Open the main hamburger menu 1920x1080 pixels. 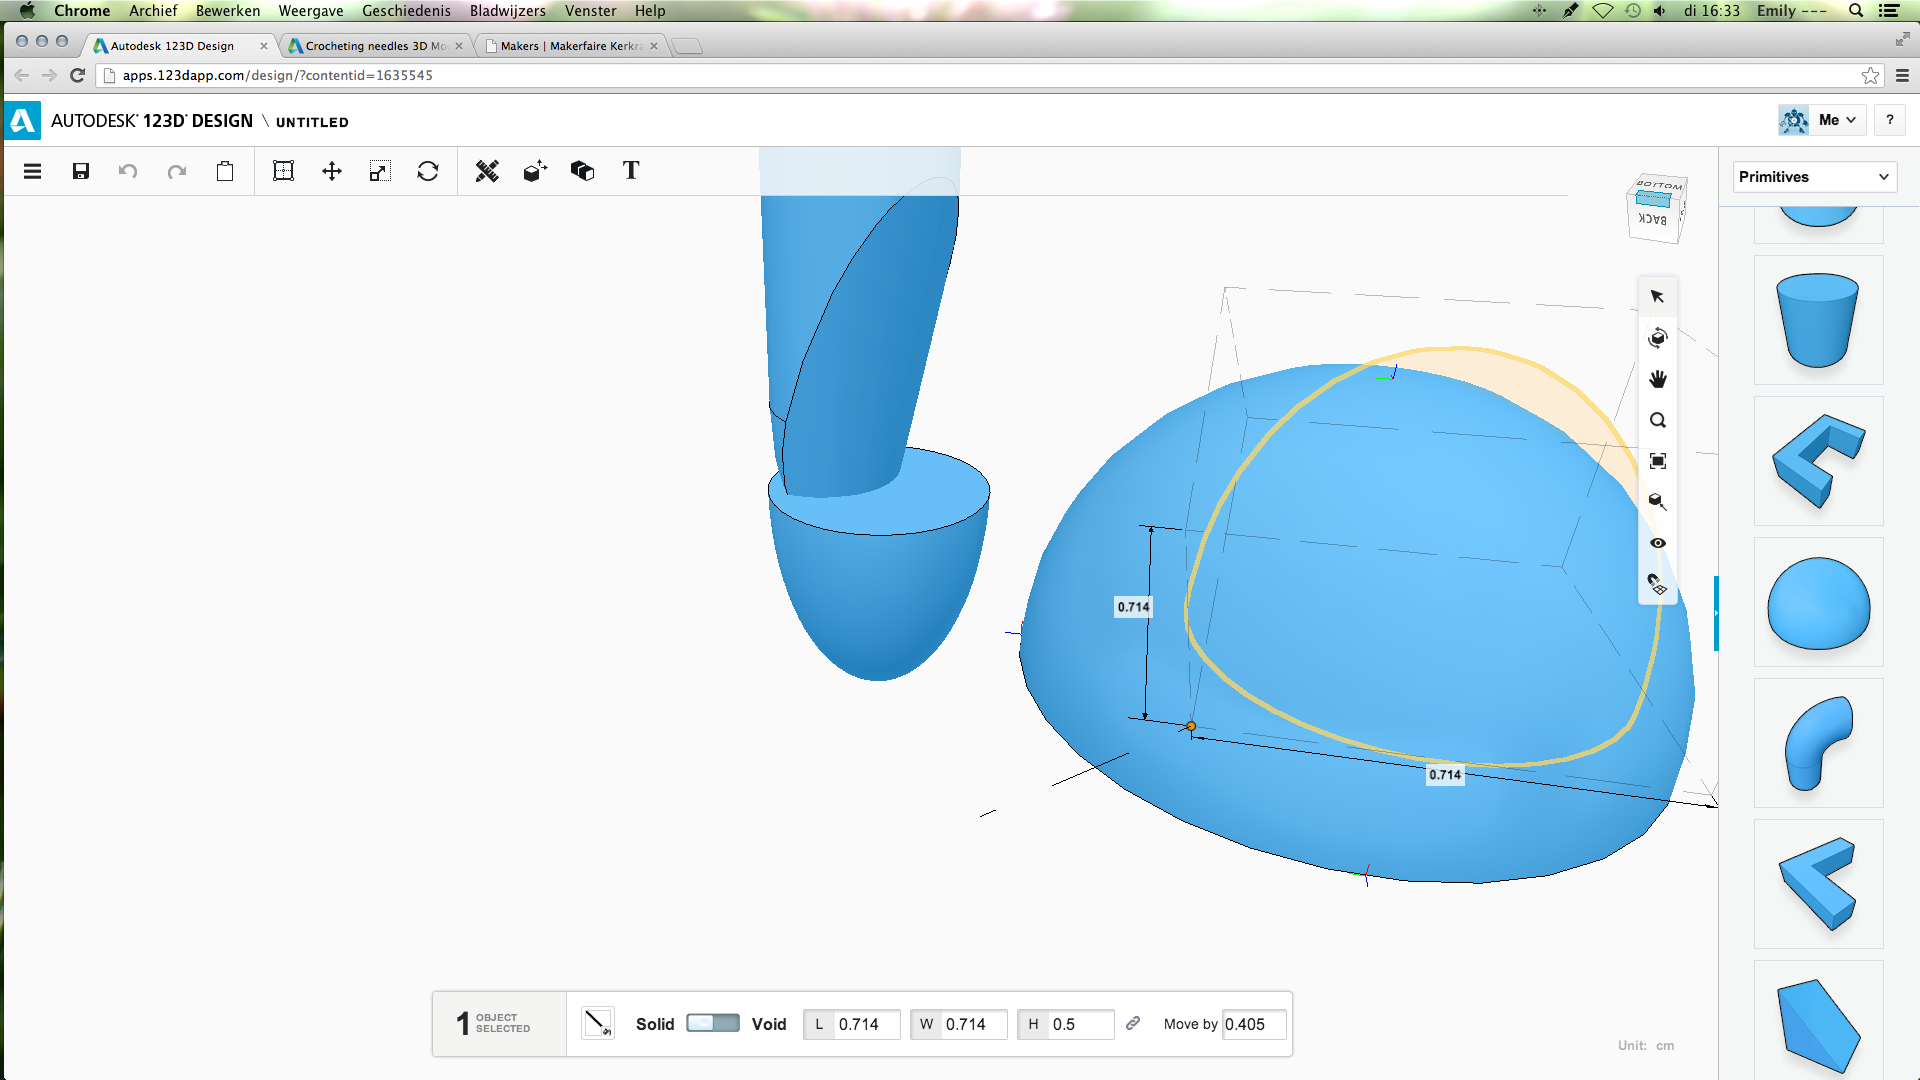(x=33, y=171)
